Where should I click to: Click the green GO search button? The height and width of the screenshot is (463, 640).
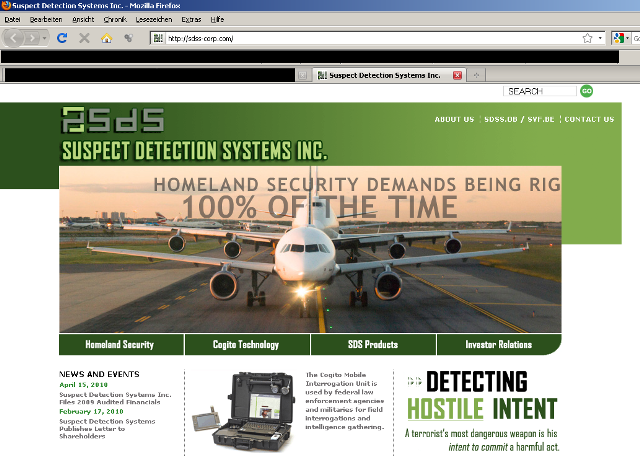click(587, 91)
